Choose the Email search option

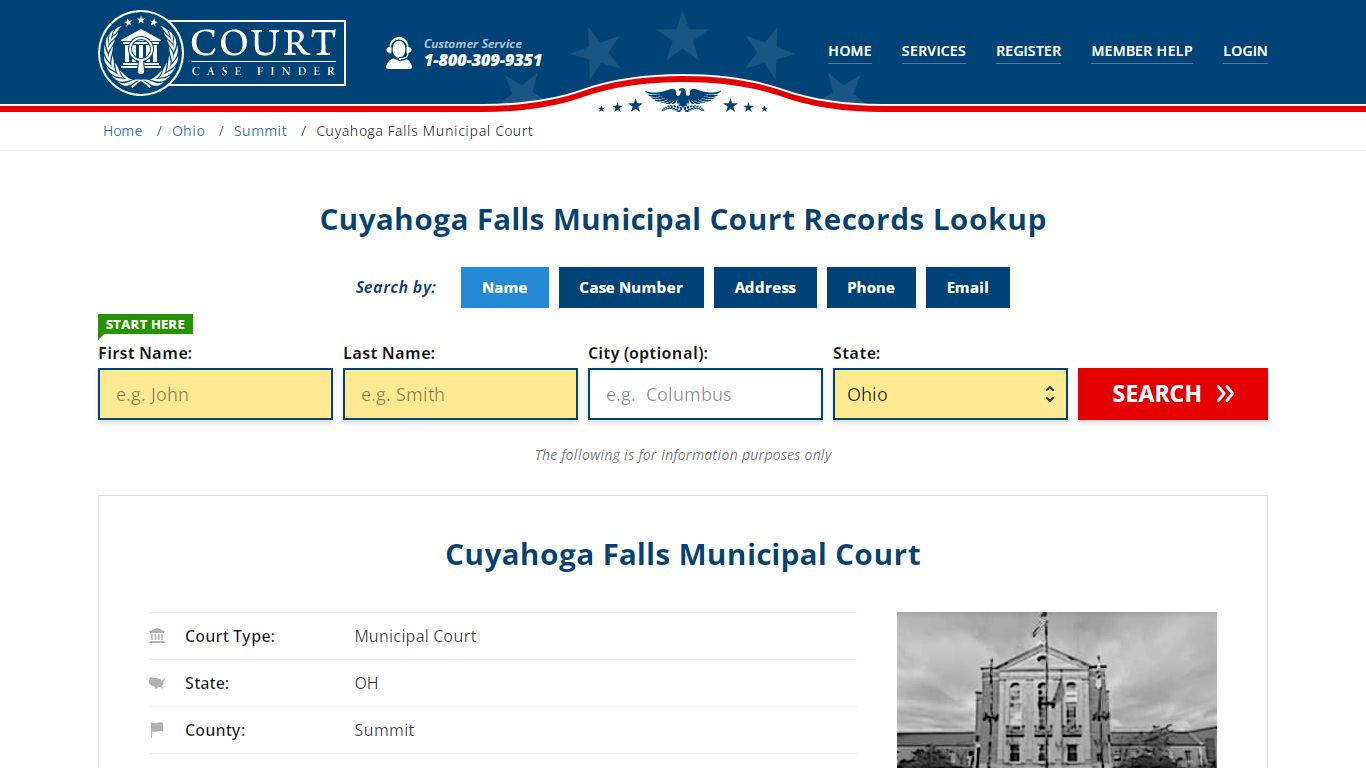coord(967,287)
